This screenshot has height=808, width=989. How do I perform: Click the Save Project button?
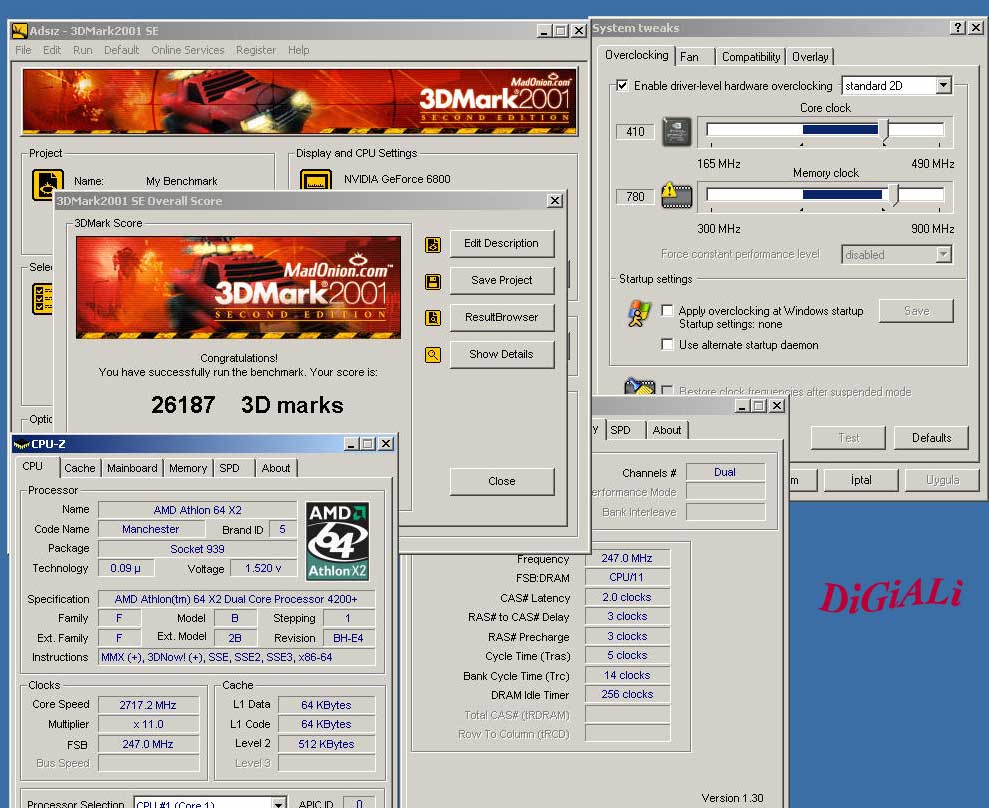(501, 280)
